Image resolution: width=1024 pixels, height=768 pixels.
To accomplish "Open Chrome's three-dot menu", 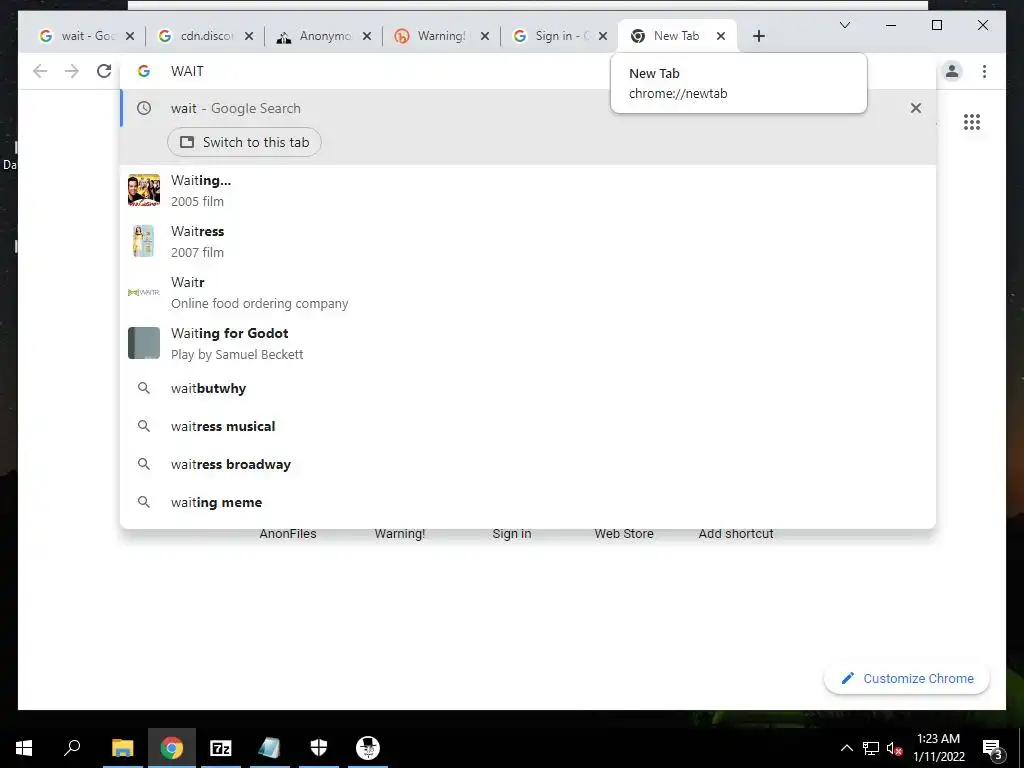I will (984, 71).
